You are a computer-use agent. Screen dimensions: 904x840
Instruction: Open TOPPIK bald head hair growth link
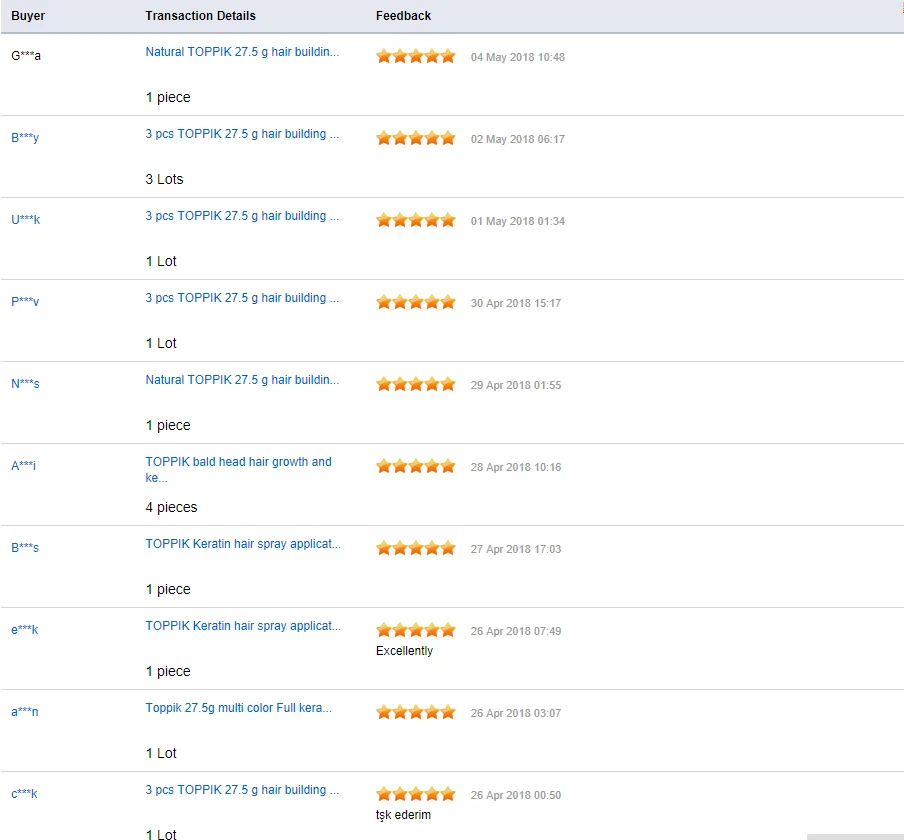238,469
